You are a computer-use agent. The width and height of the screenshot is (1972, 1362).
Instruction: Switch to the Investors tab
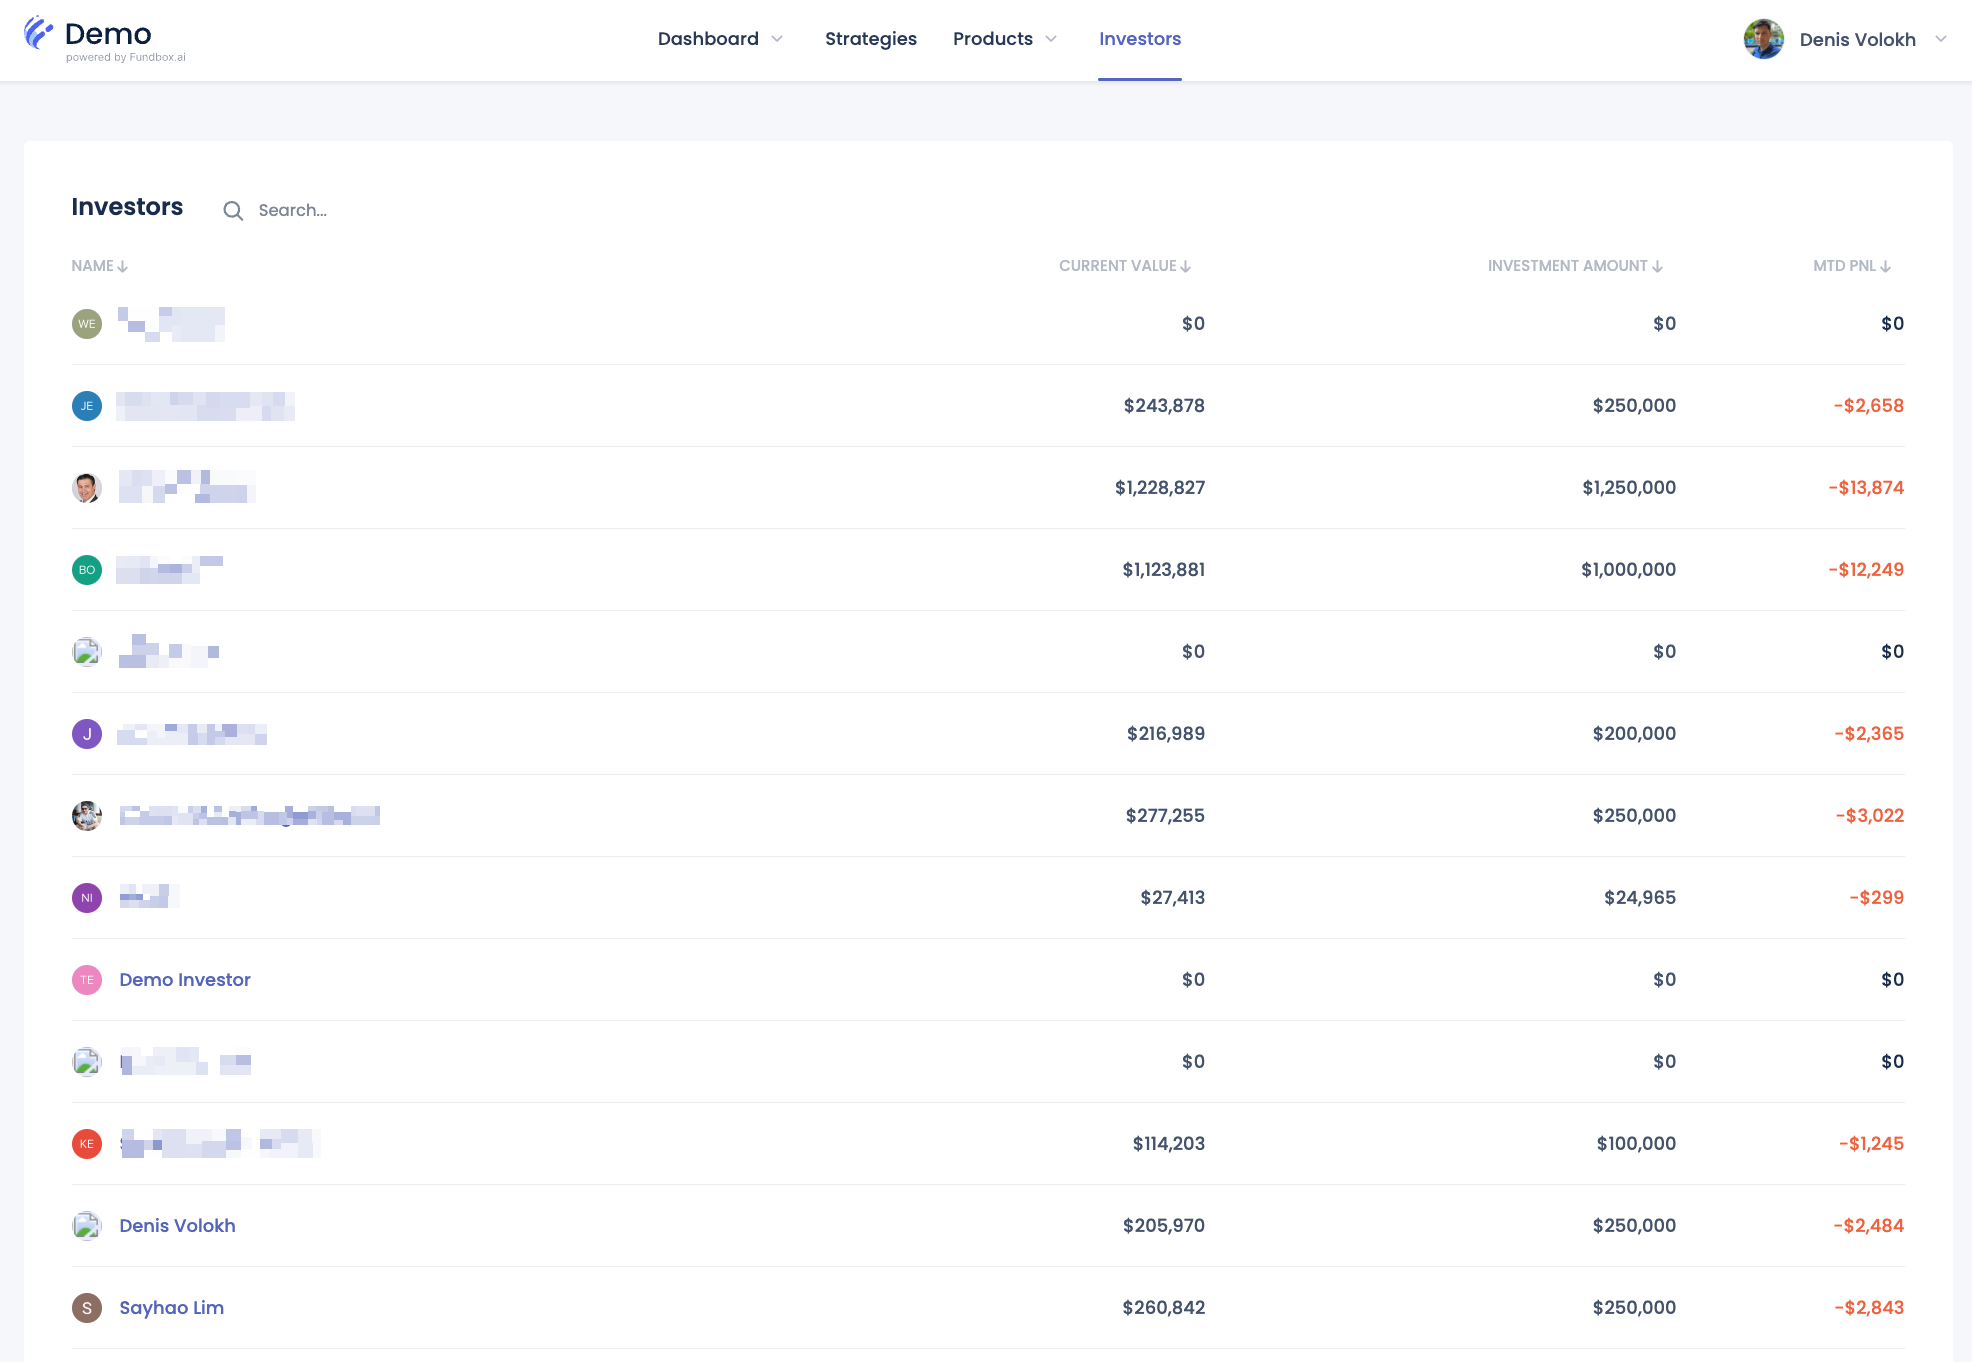tap(1140, 39)
